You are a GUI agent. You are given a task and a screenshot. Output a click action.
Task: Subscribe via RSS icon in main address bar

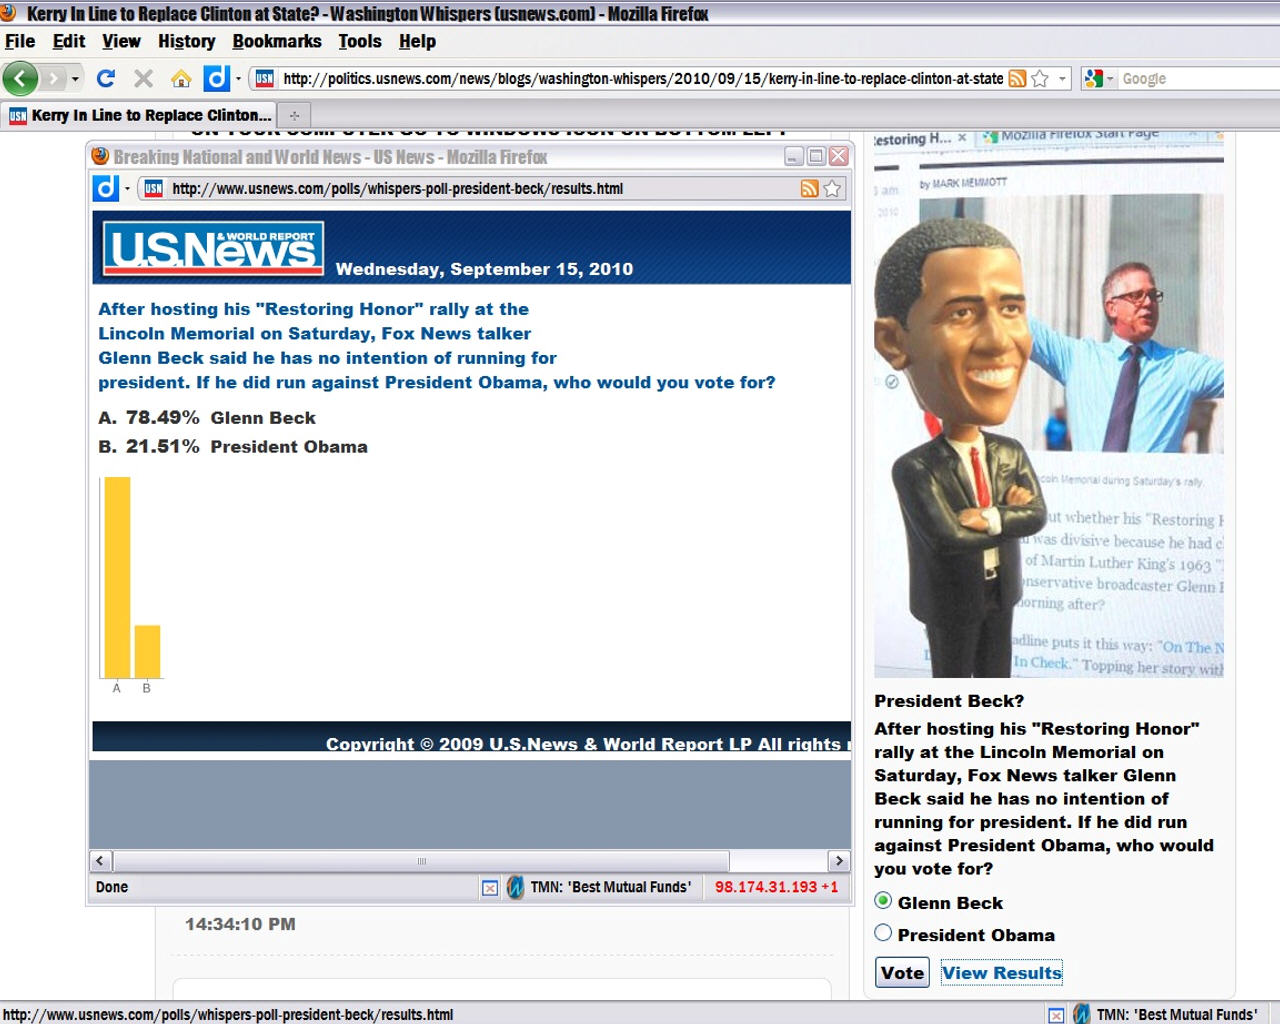pyautogui.click(x=1017, y=79)
